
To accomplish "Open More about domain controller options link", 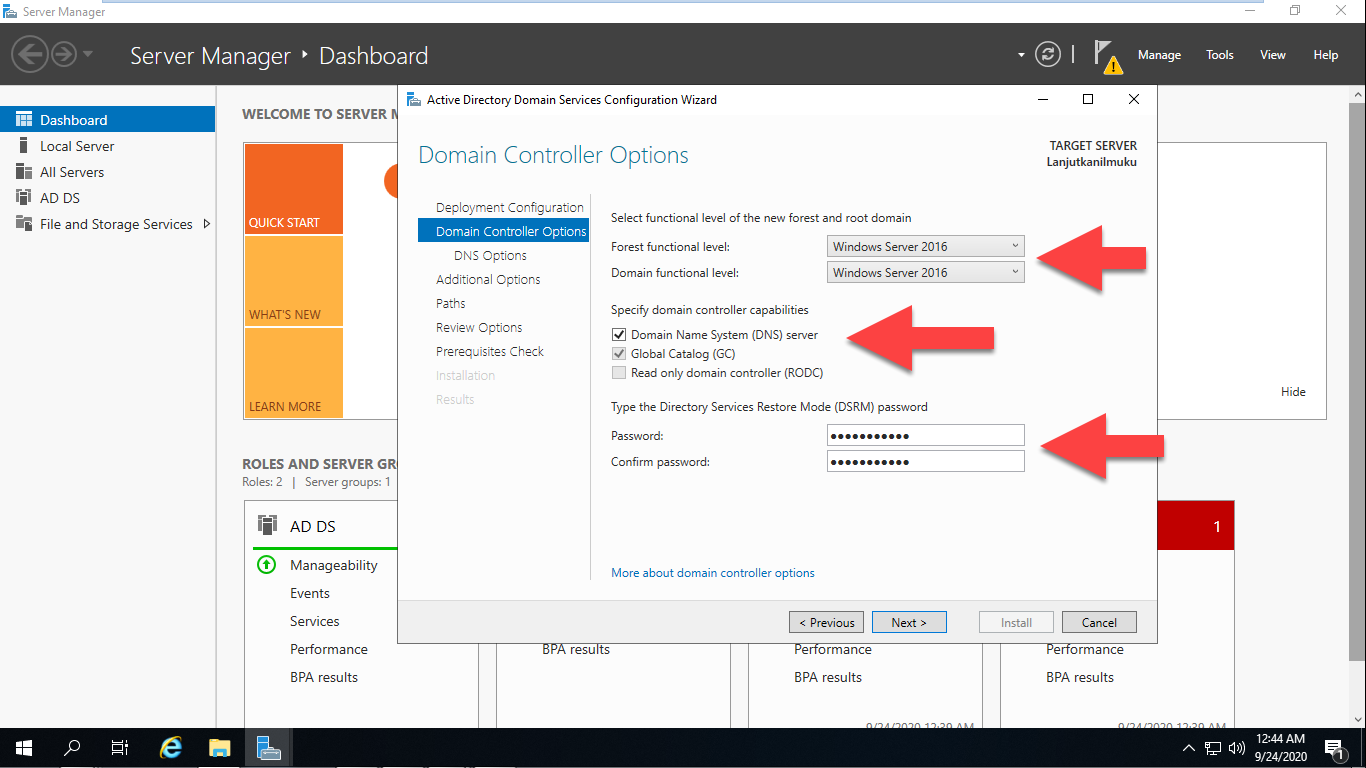I will (x=713, y=573).
